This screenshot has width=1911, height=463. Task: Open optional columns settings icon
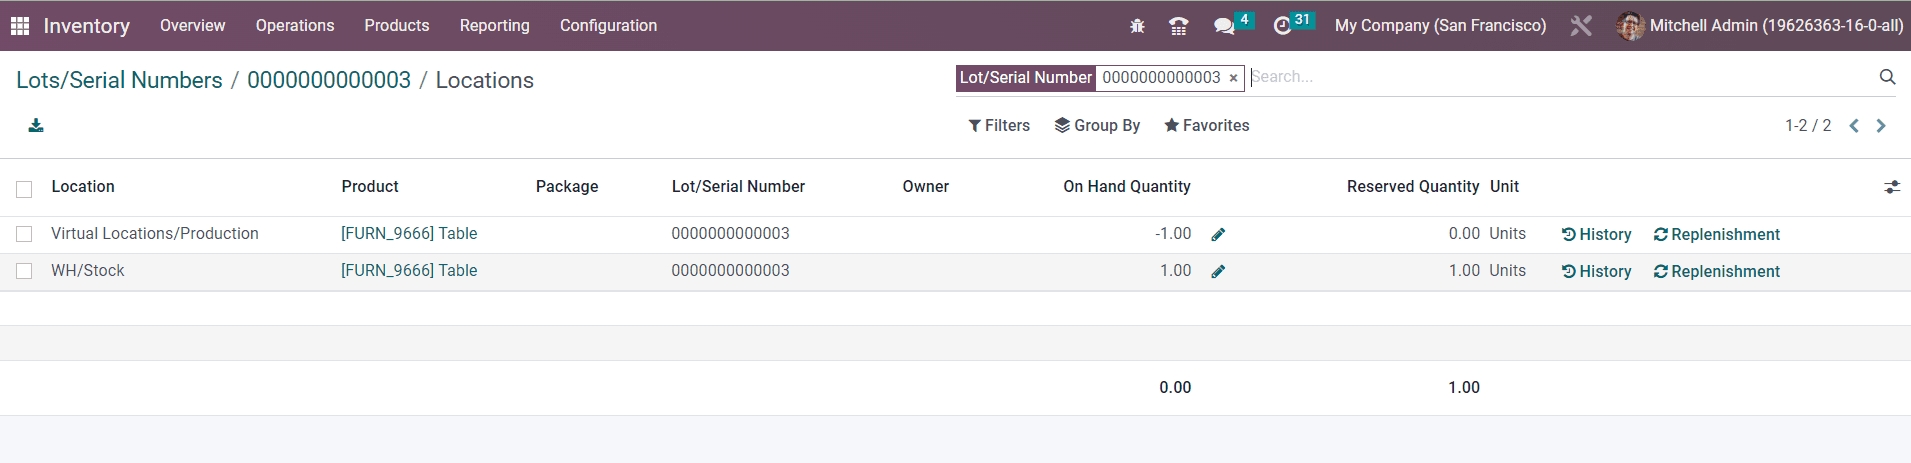1892,187
